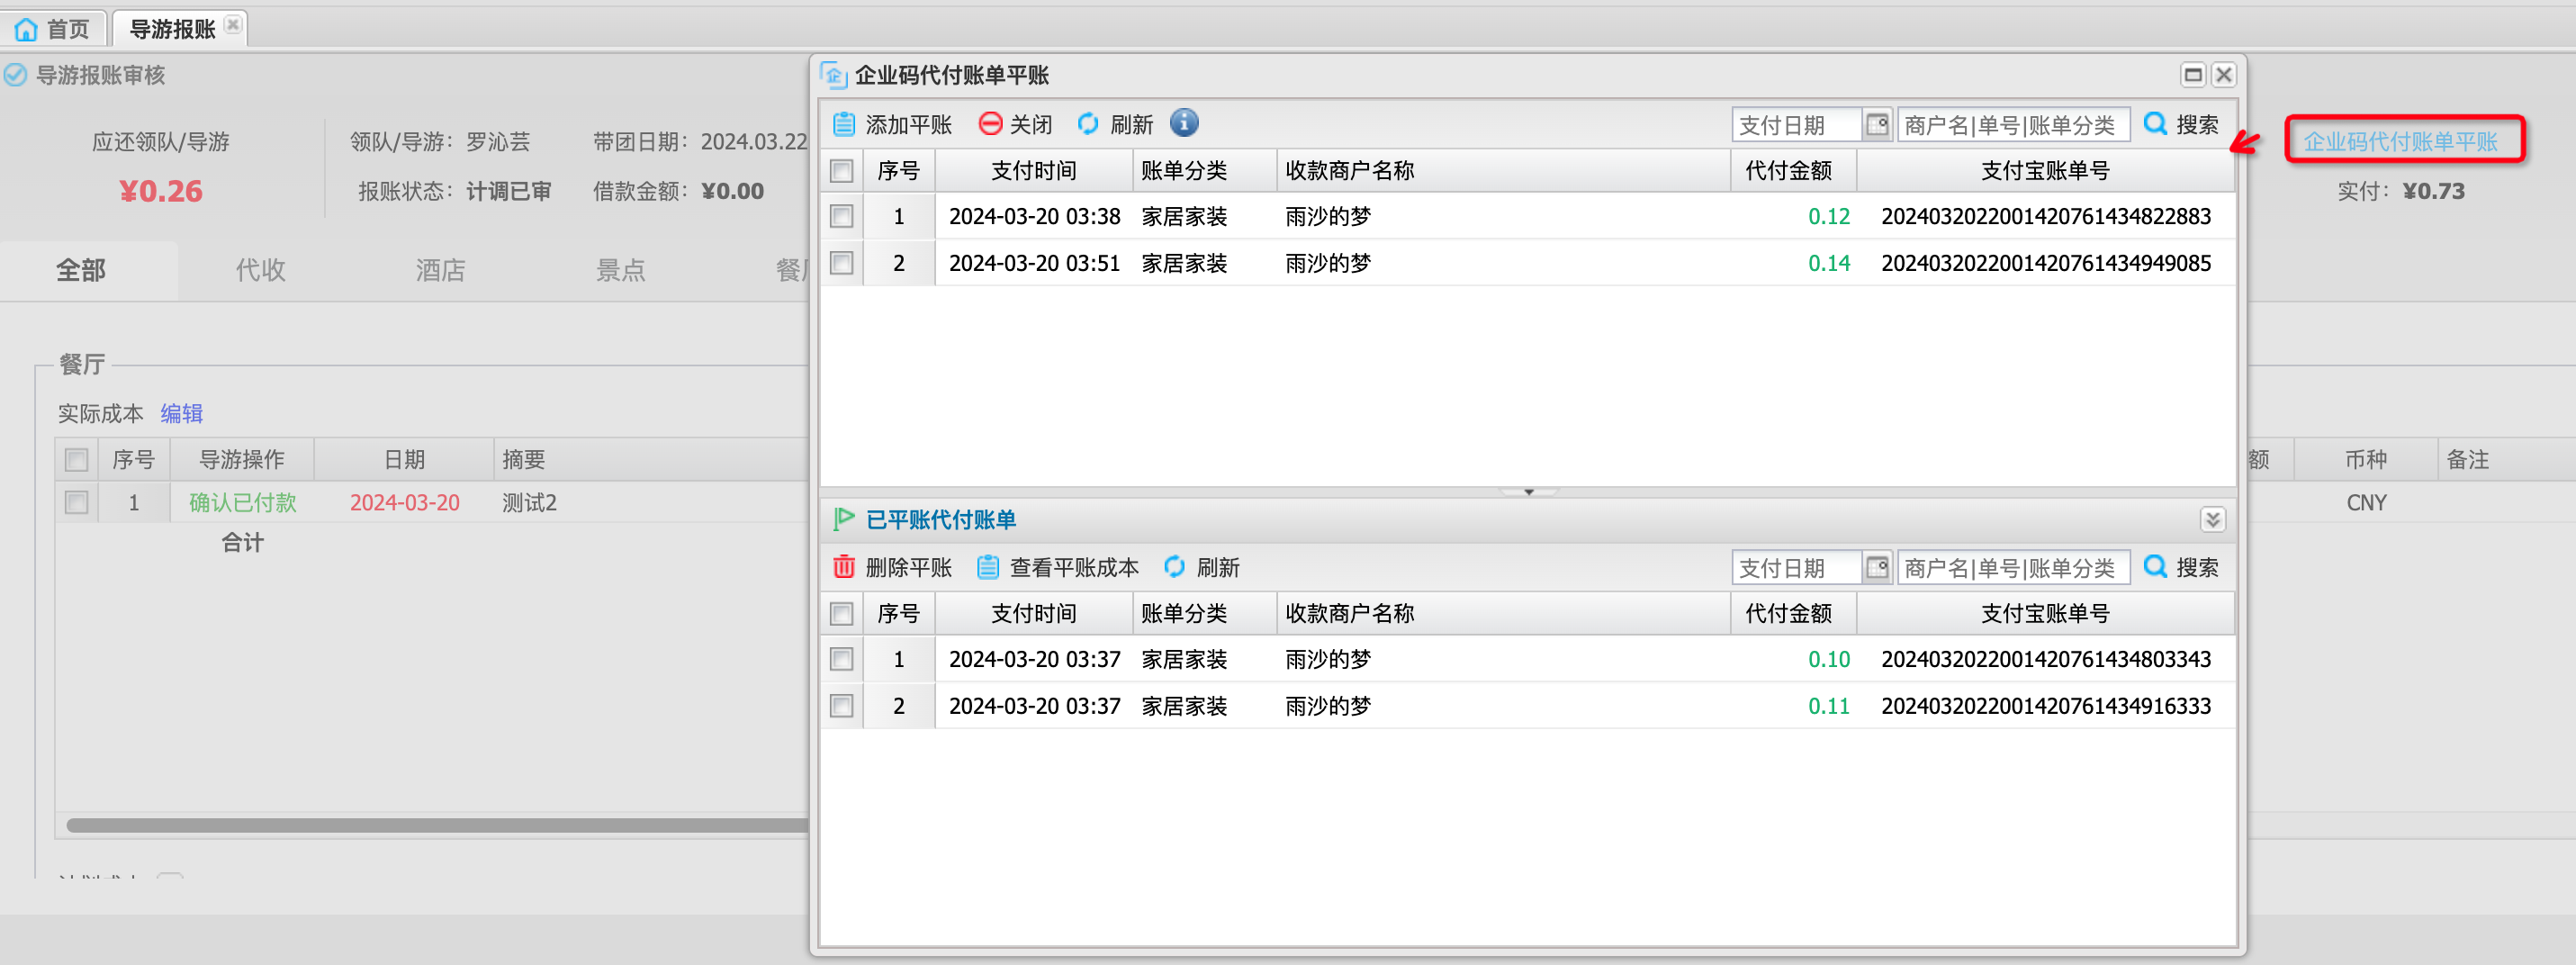This screenshot has width=2576, height=965.
Task: Click bill number 2024032022001420761434949085
Action: [2046, 263]
